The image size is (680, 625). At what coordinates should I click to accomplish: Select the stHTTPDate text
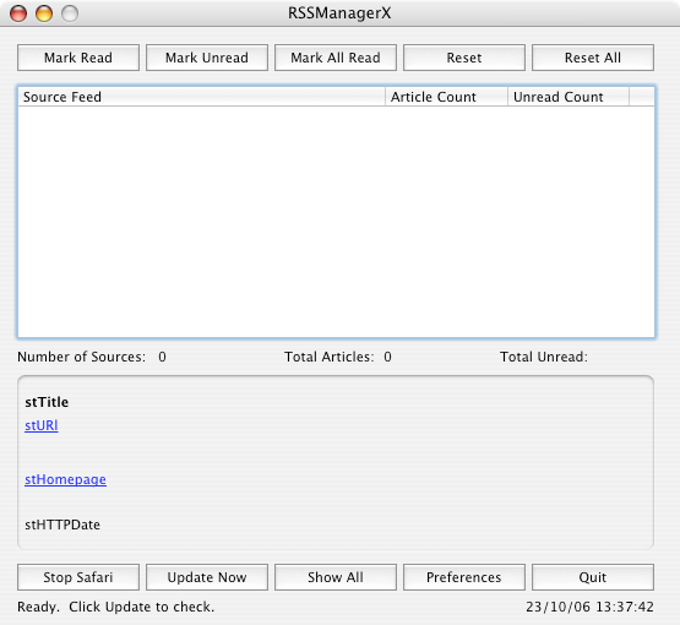click(62, 525)
